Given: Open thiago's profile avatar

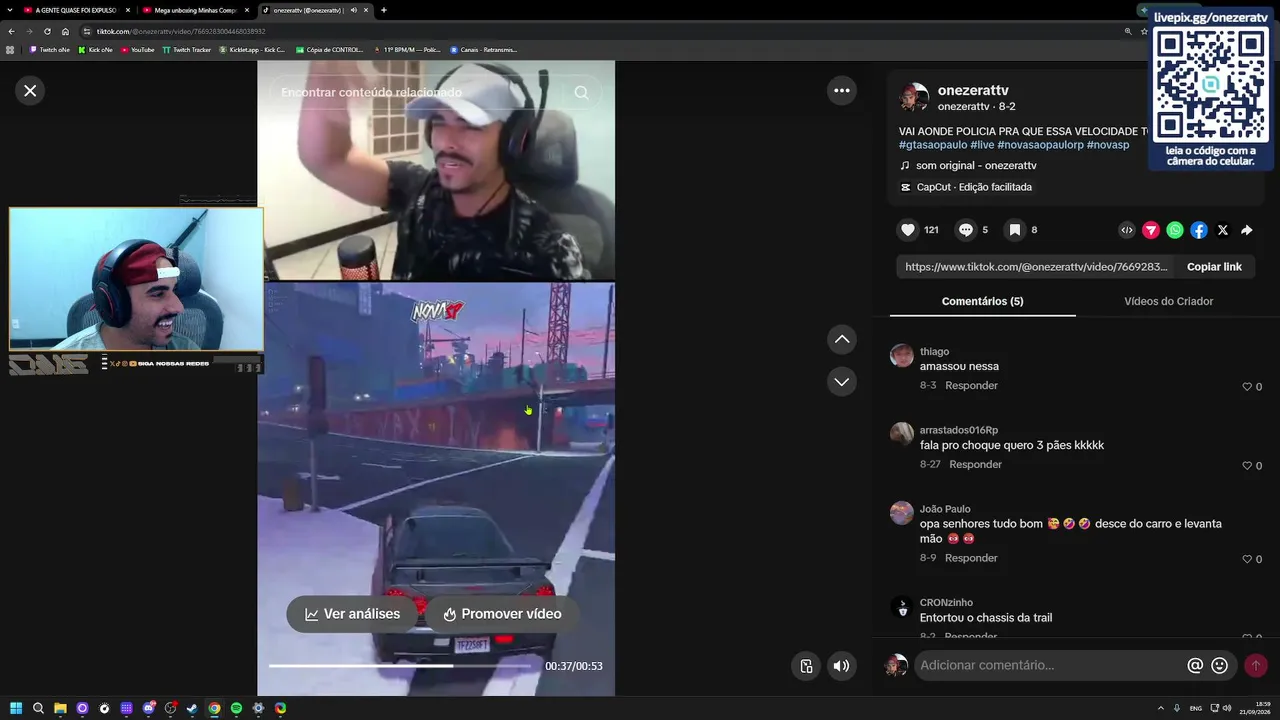Looking at the screenshot, I should [x=902, y=356].
